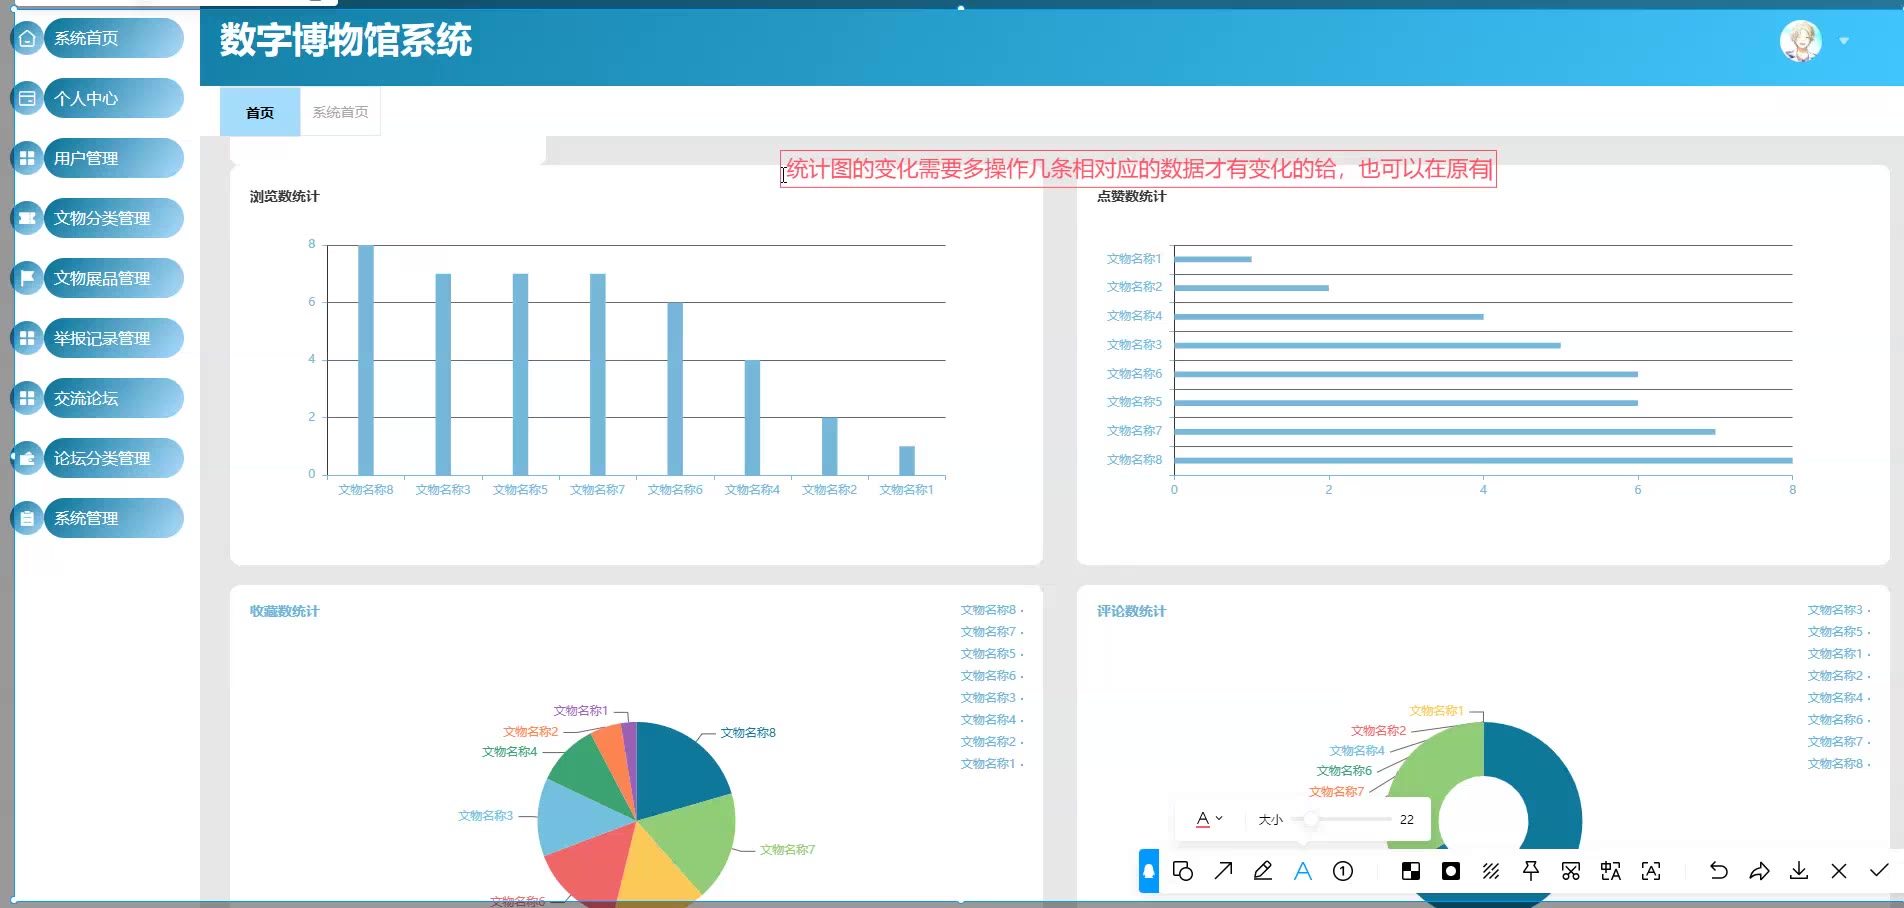Screen dimensions: 1904x908
Task: Click the black square with white dot tool
Action: [1451, 871]
